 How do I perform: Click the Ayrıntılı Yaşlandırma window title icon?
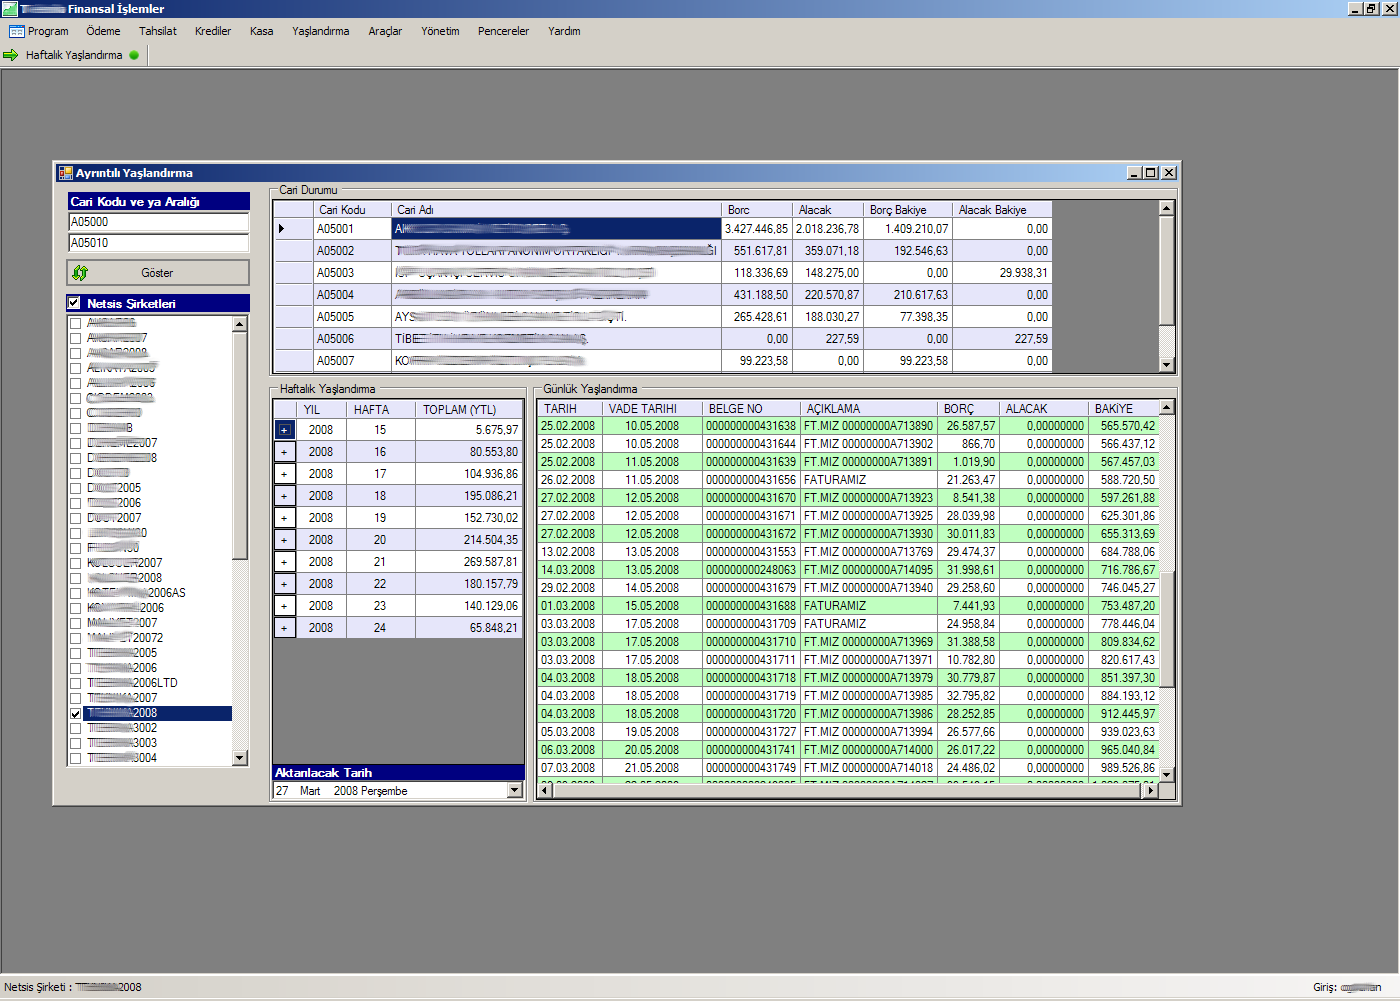point(65,173)
